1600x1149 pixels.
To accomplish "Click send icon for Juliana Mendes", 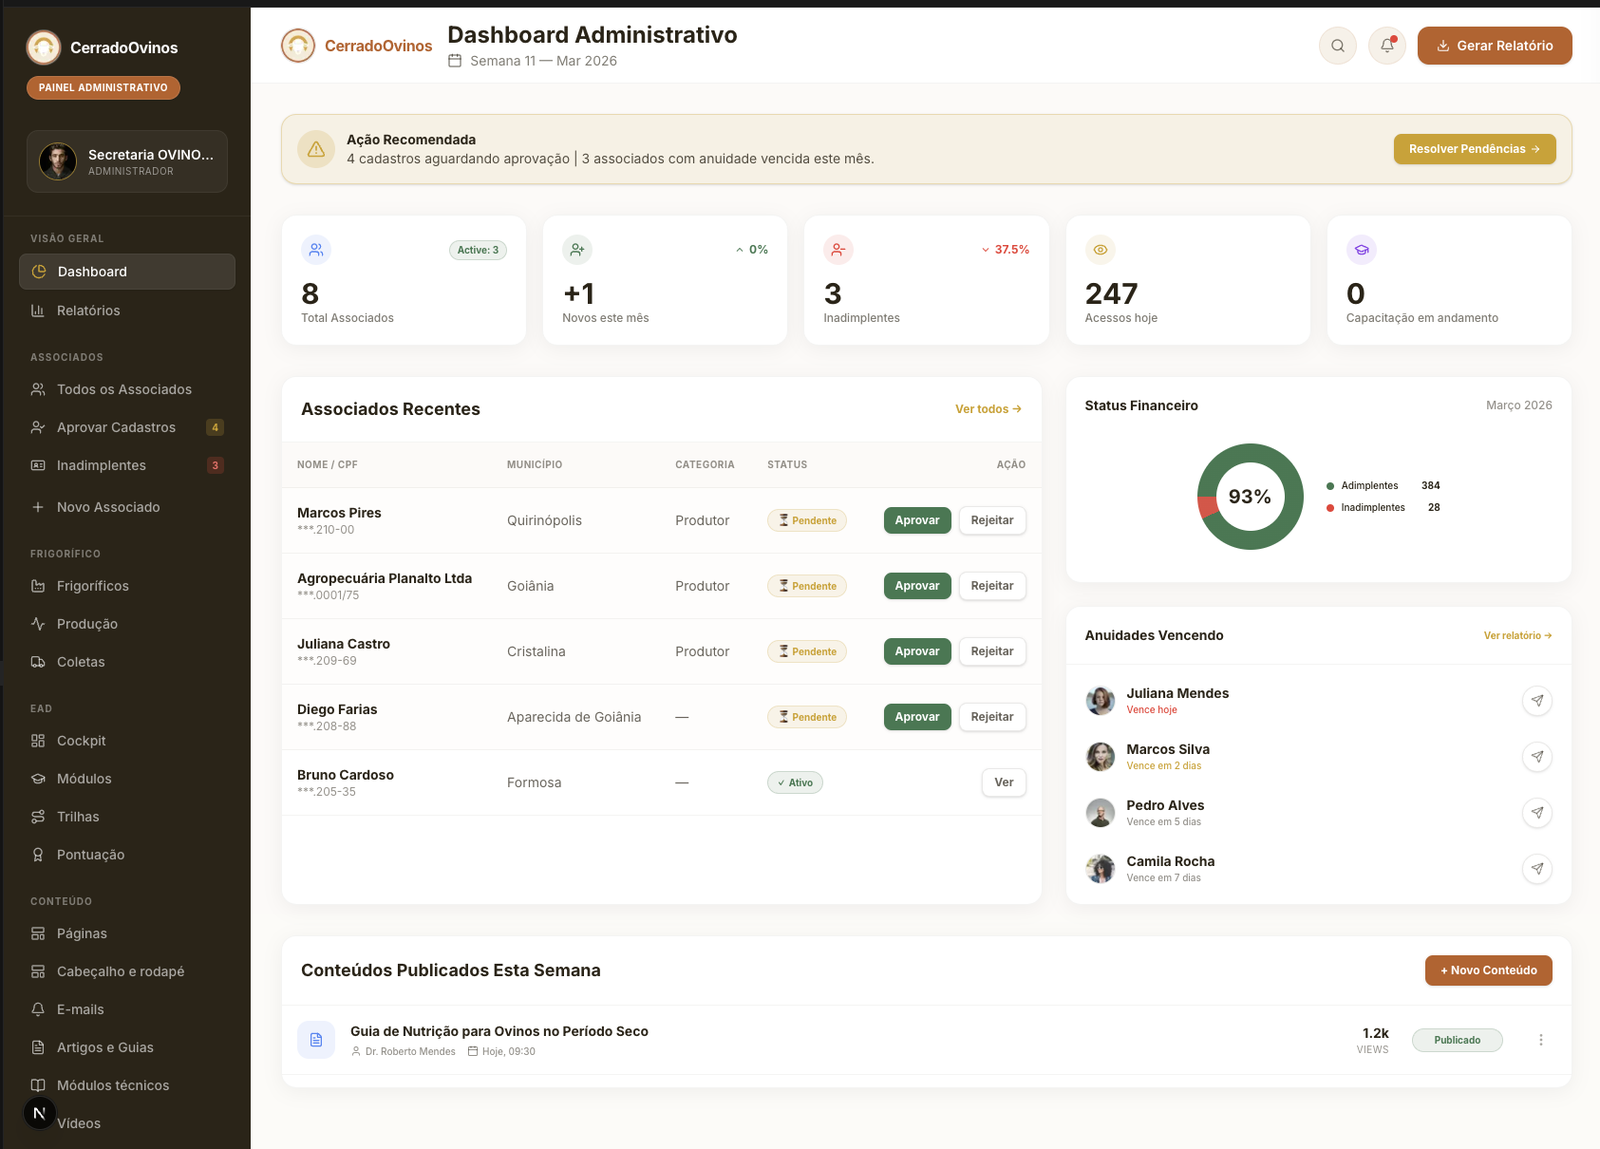I will click(1537, 700).
